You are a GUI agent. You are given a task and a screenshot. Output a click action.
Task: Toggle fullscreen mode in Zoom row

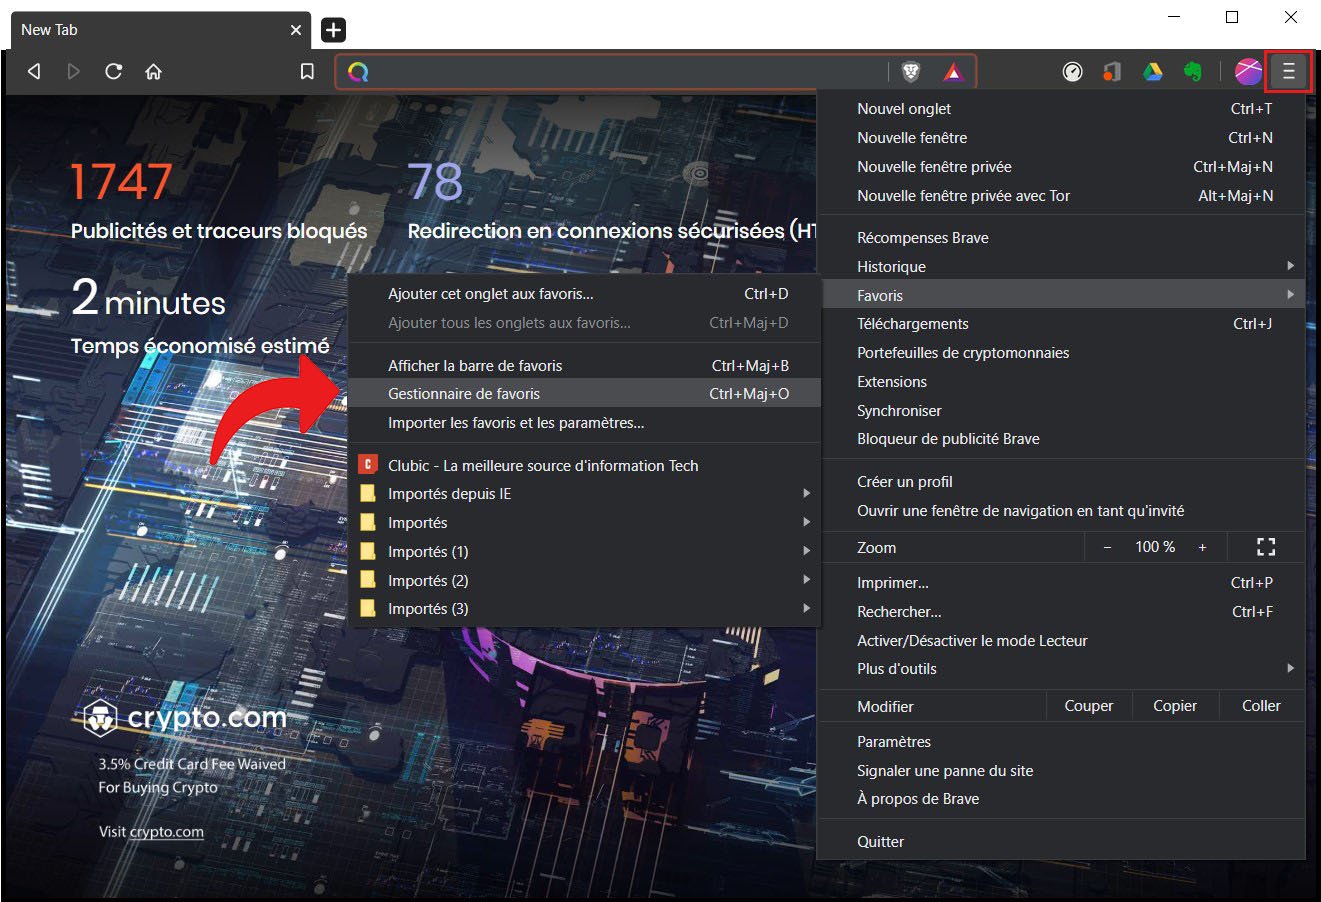[1265, 547]
